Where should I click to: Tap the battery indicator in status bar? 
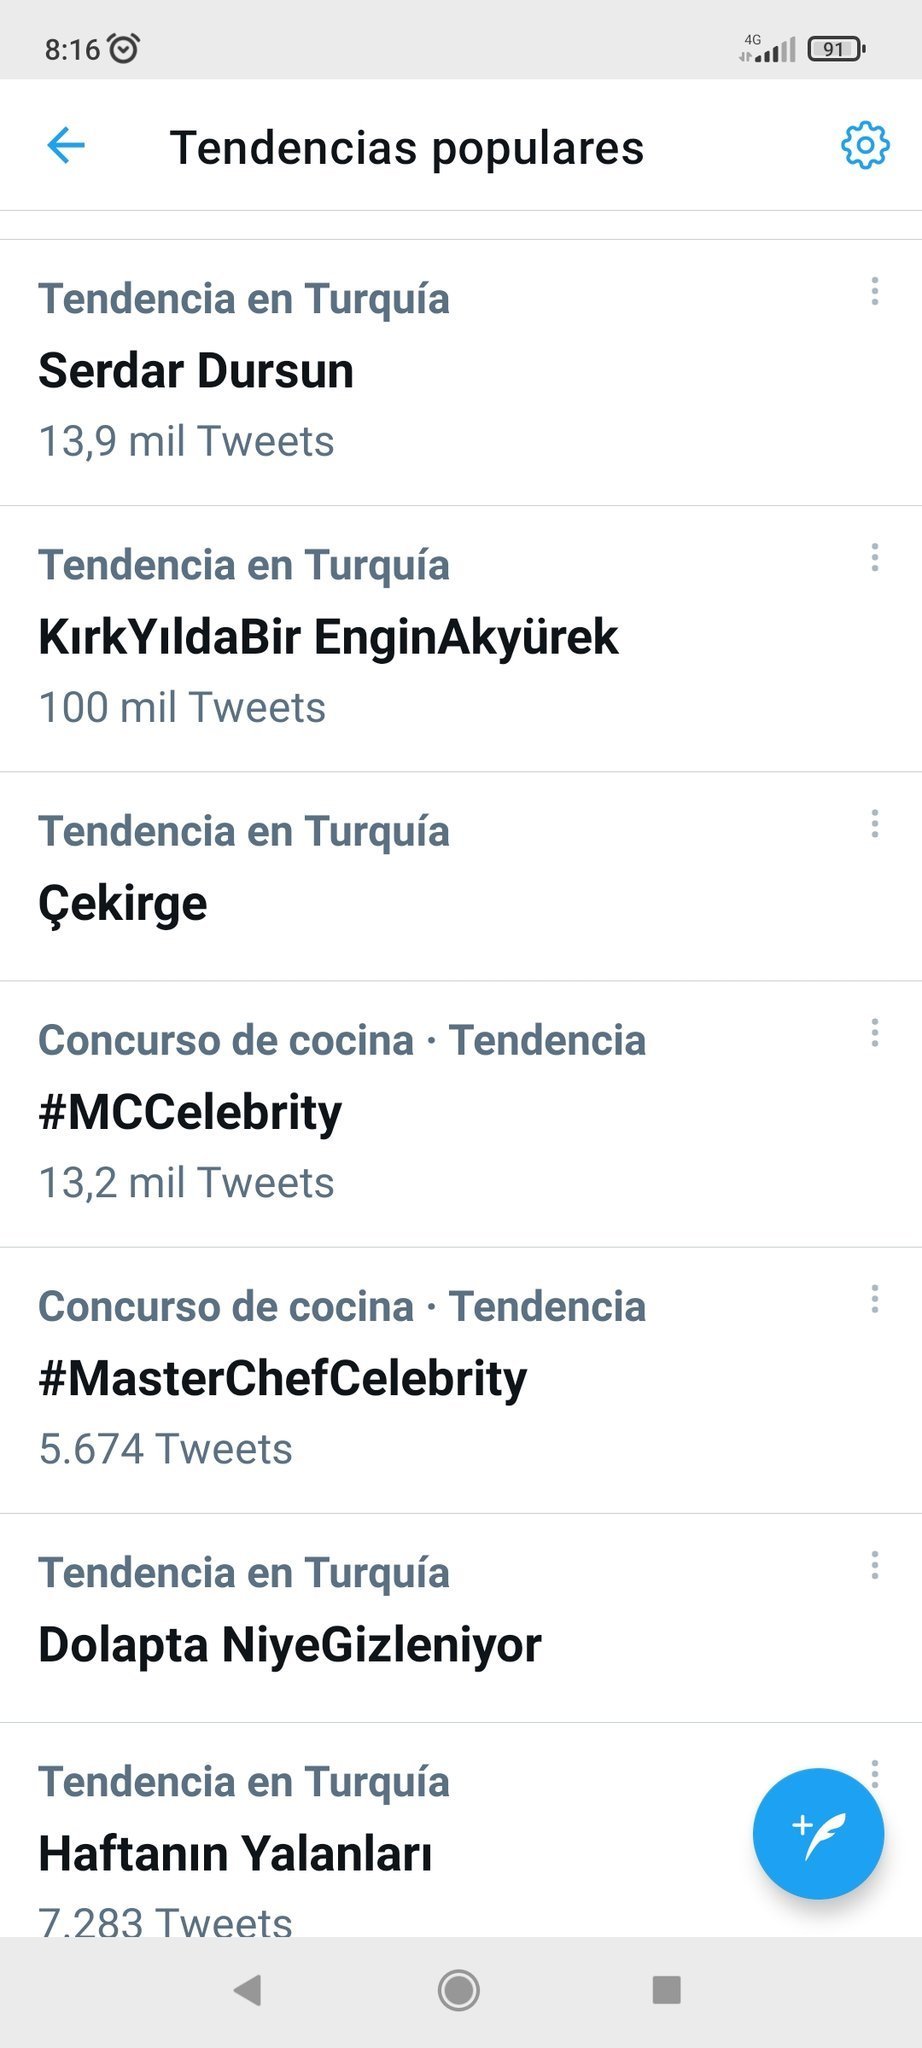(836, 48)
